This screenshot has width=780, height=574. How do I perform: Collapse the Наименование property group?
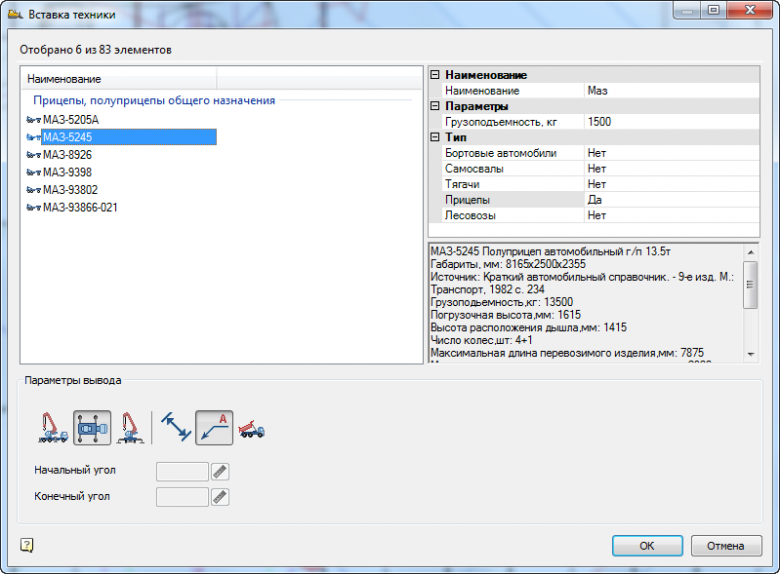[435, 75]
